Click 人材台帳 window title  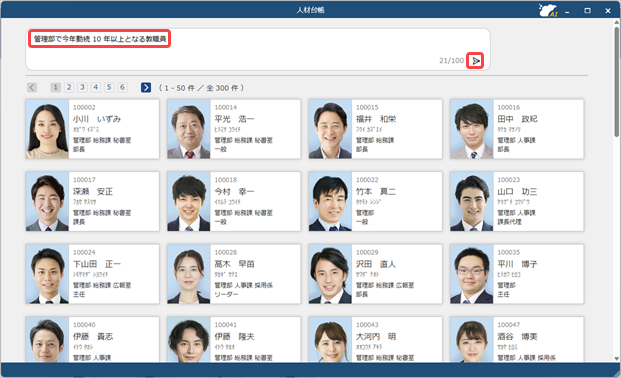(310, 10)
